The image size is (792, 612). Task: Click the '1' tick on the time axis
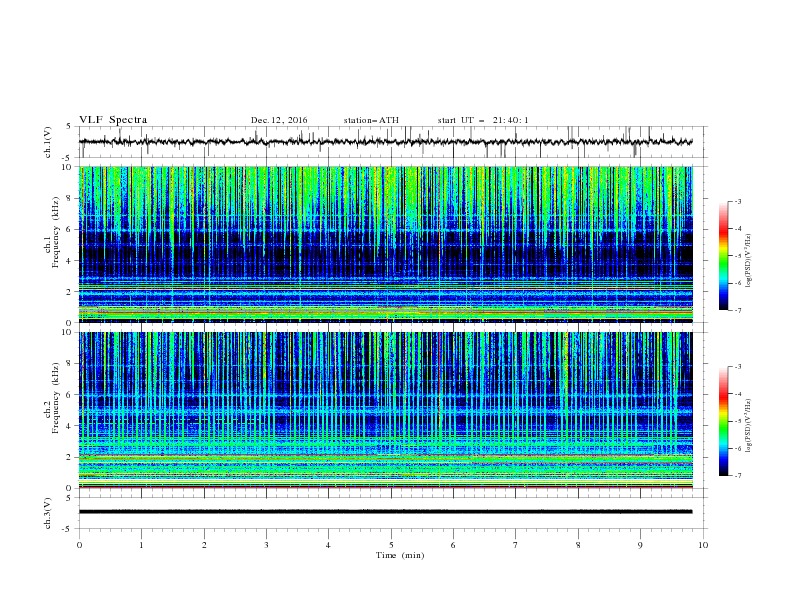[x=141, y=545]
